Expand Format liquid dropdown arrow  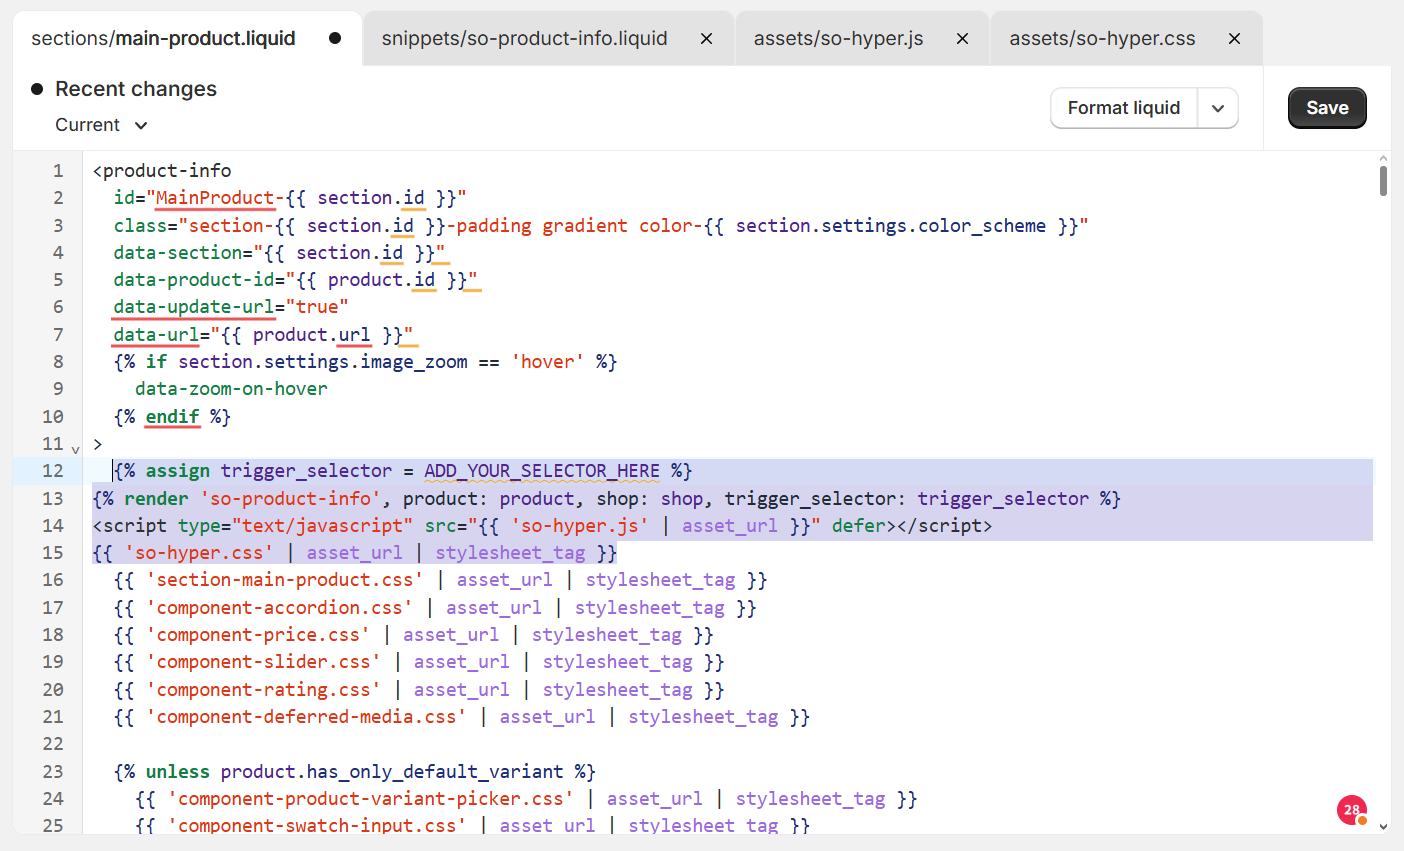(x=1218, y=108)
